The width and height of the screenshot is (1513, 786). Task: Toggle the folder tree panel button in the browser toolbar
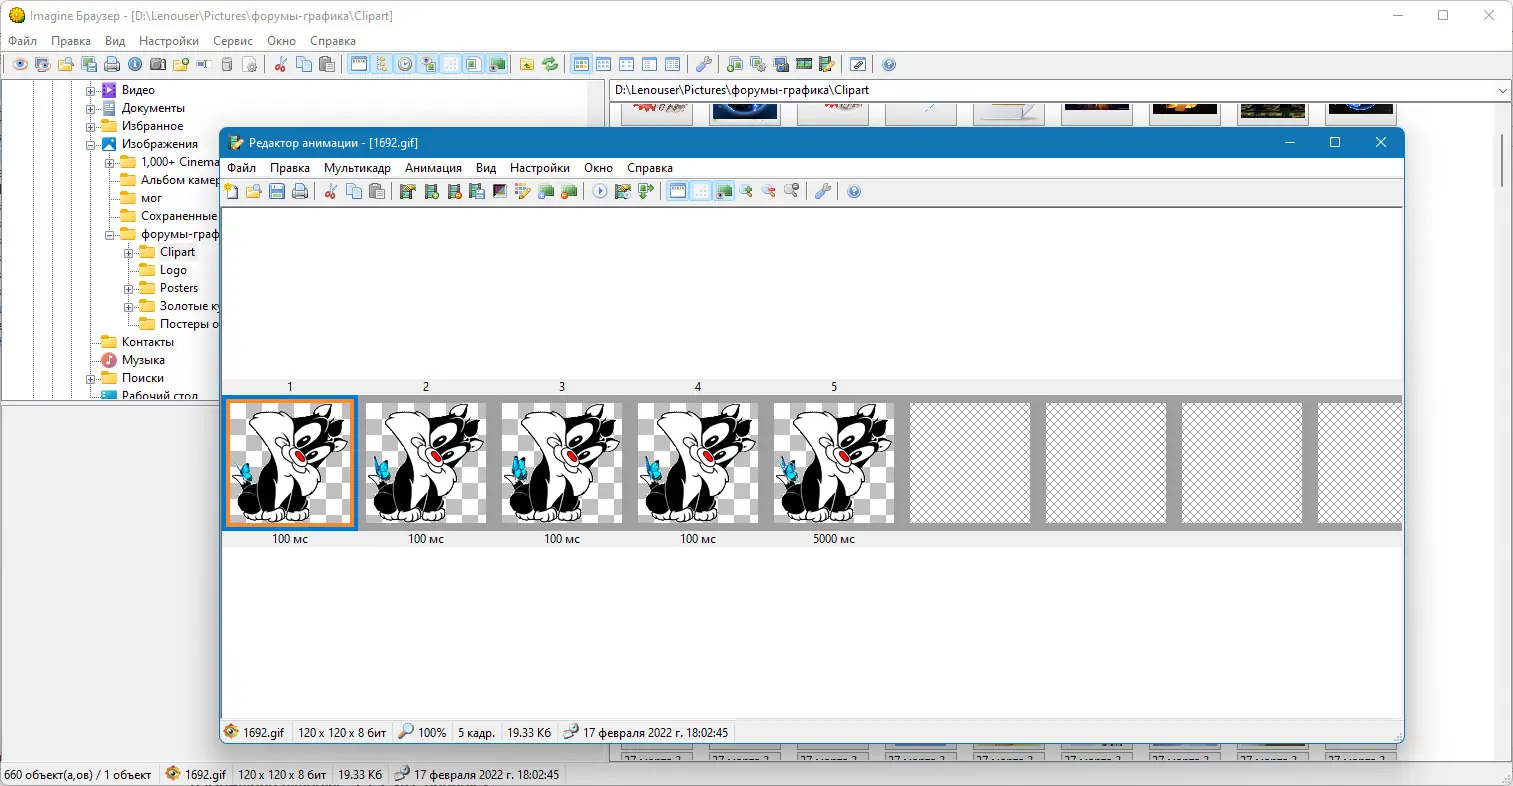(x=382, y=64)
